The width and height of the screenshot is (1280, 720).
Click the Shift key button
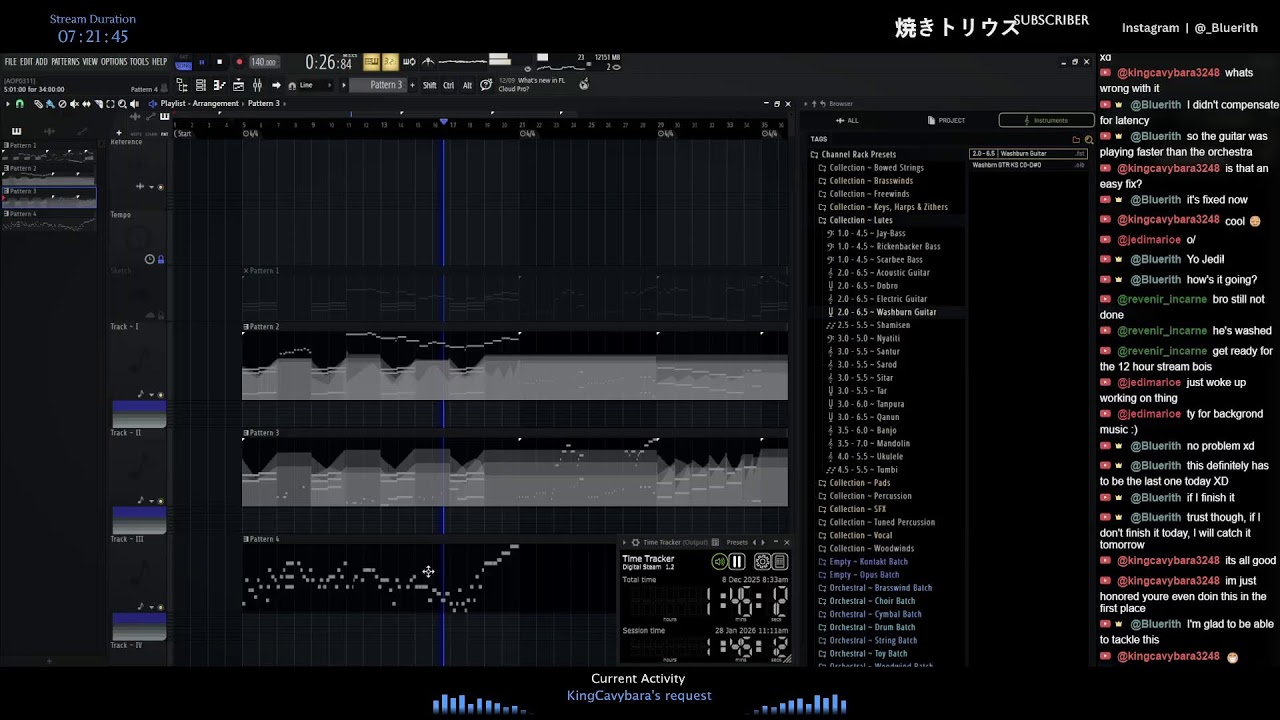click(x=429, y=85)
